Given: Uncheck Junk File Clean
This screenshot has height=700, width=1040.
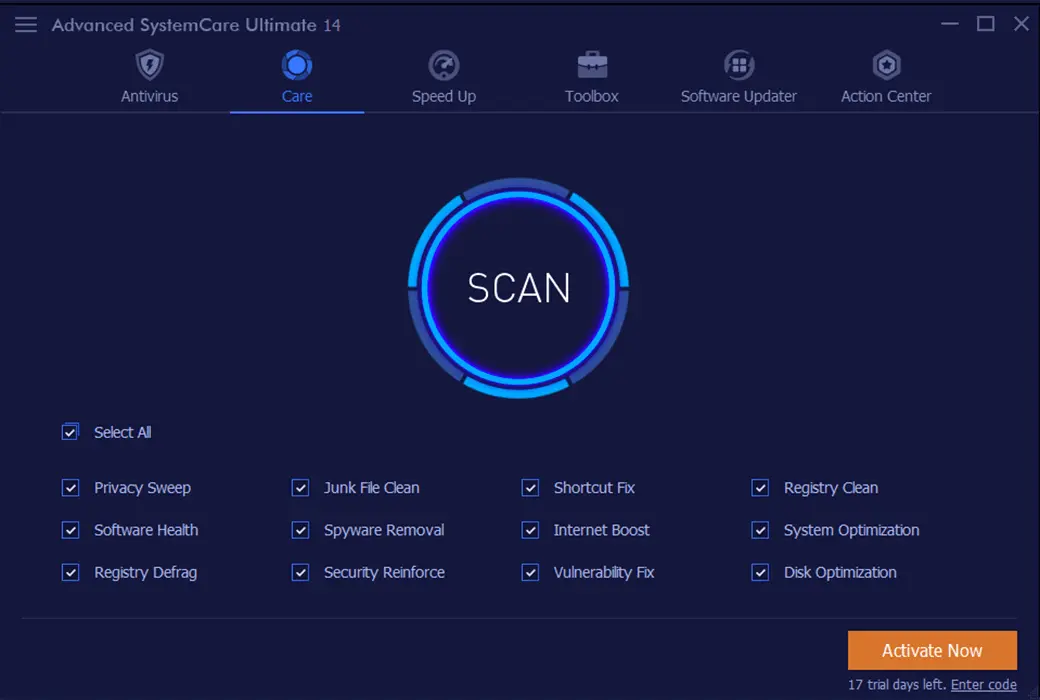Looking at the screenshot, I should [x=300, y=488].
